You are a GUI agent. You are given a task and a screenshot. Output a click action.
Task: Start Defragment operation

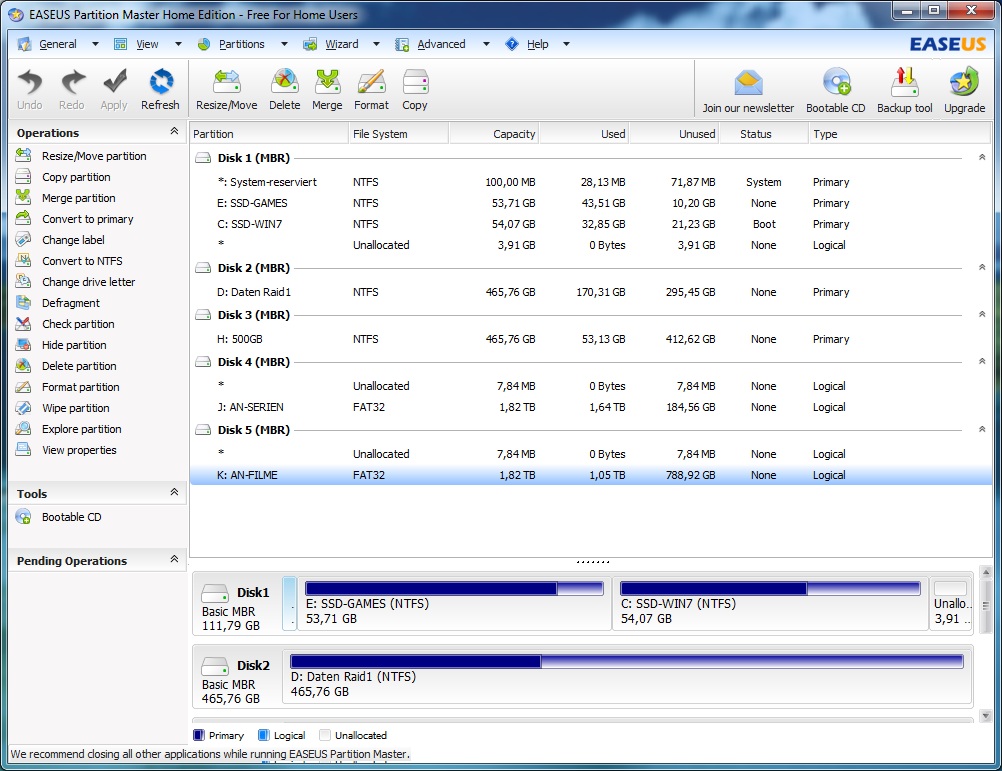point(58,303)
